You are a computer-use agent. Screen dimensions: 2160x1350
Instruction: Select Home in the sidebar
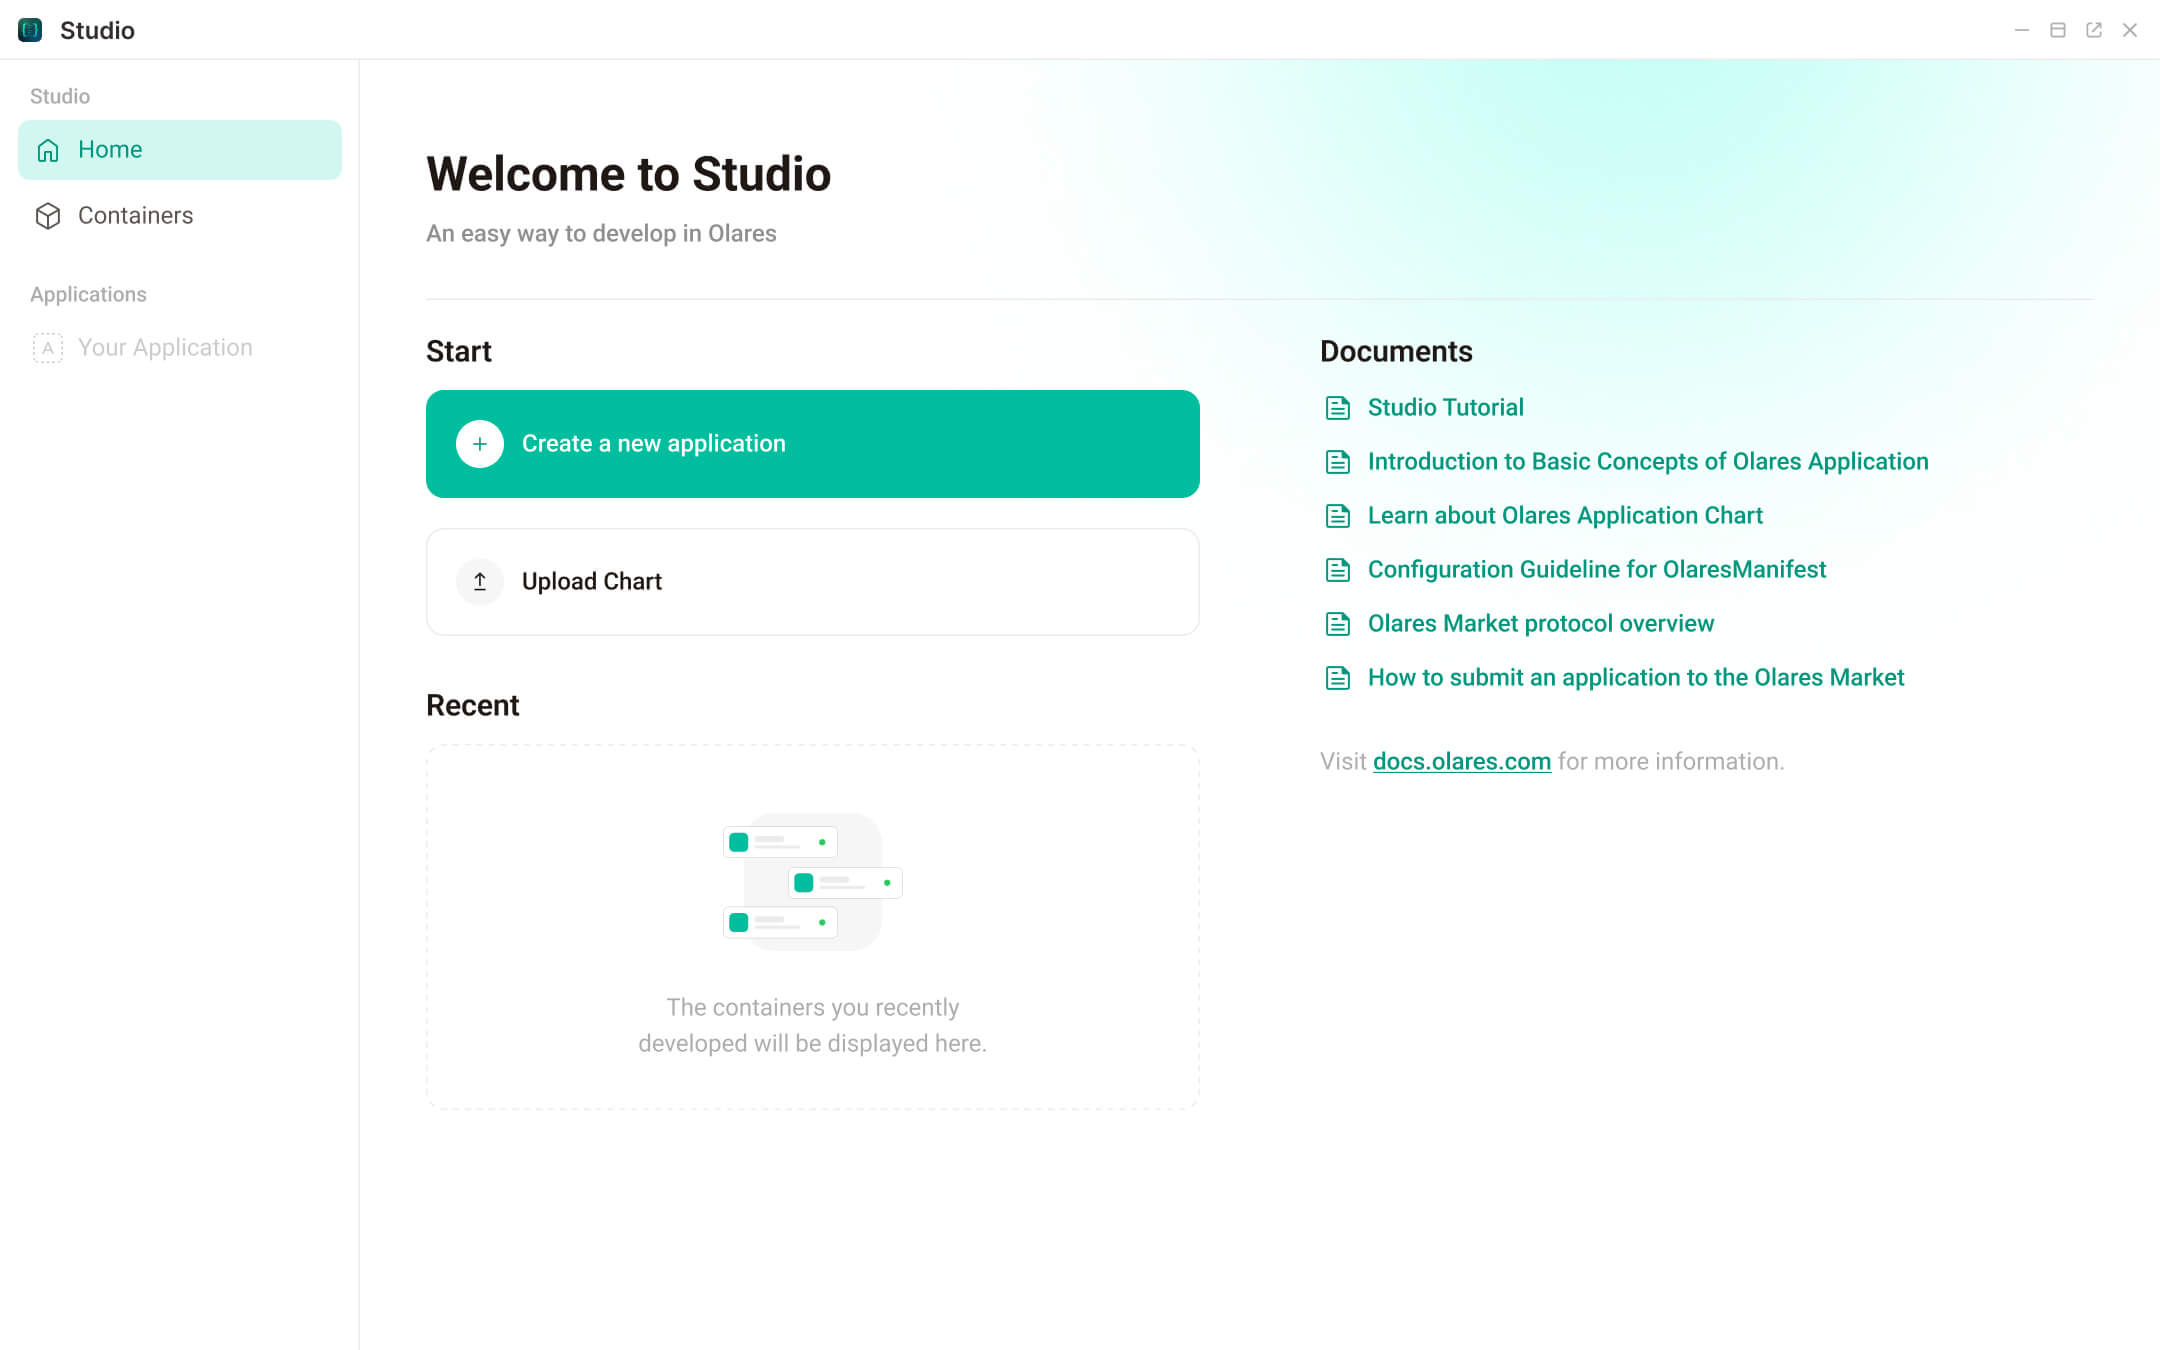180,150
